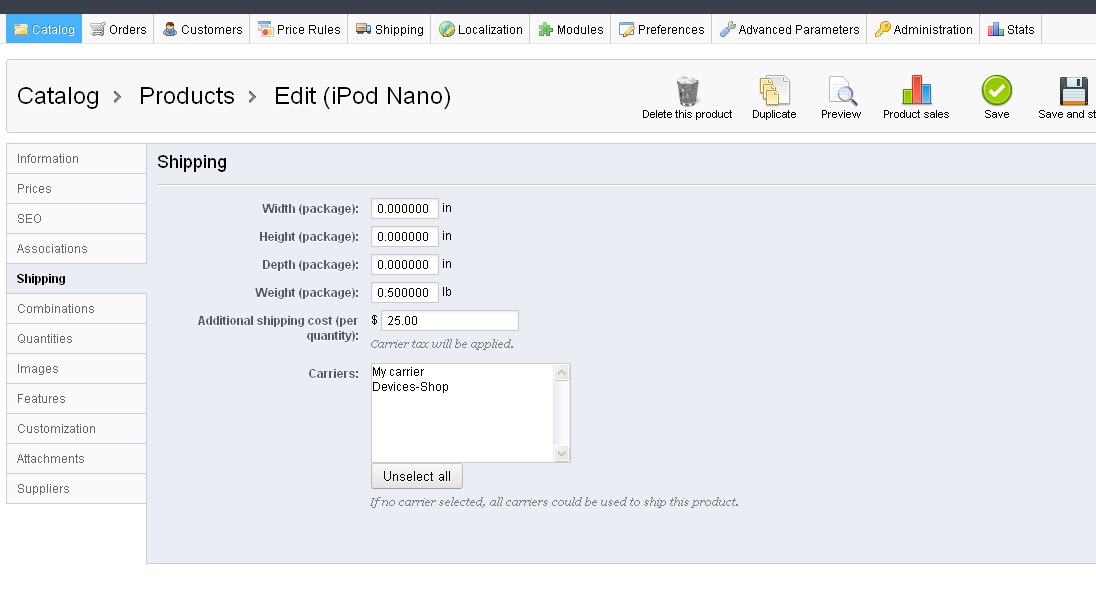Click the green Save checkmark icon
1096x599 pixels.
pyautogui.click(x=996, y=90)
